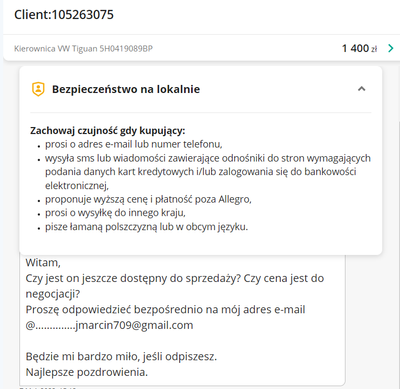
Task: Click the Bezpieczeństwo na lokalnie heading text
Action: (x=126, y=89)
